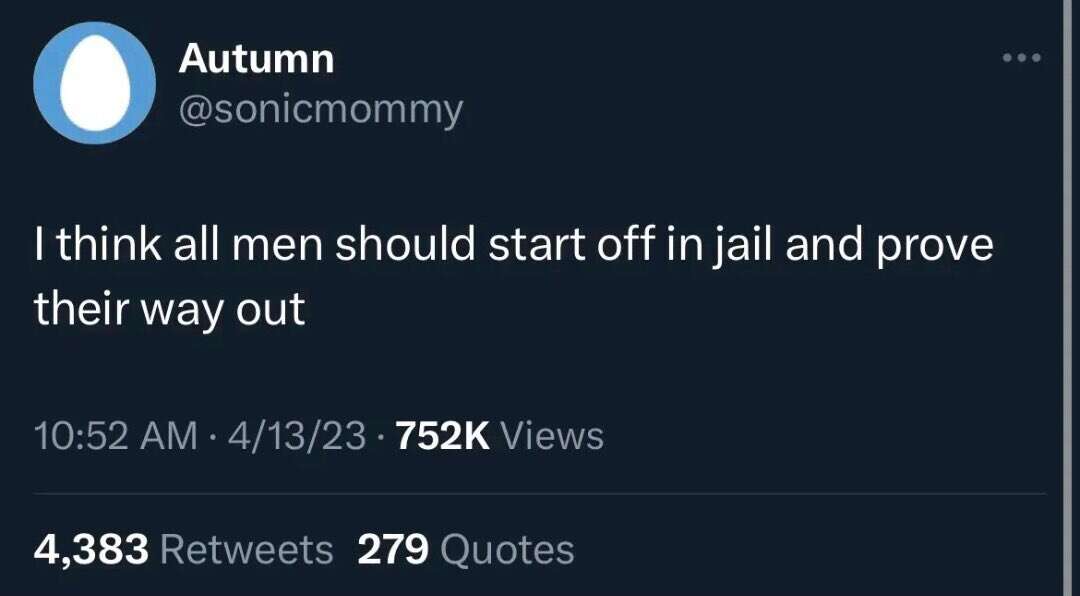This screenshot has width=1080, height=596.
Task: Click the words "their way out"
Action: point(169,309)
